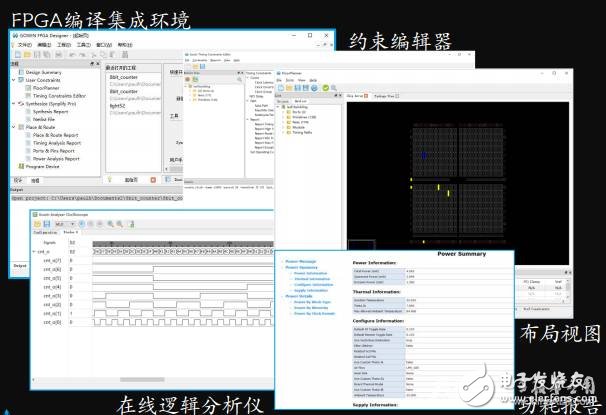Click the save icon in GOWIN toolbar
The width and height of the screenshot is (606, 415).
pos(37,56)
